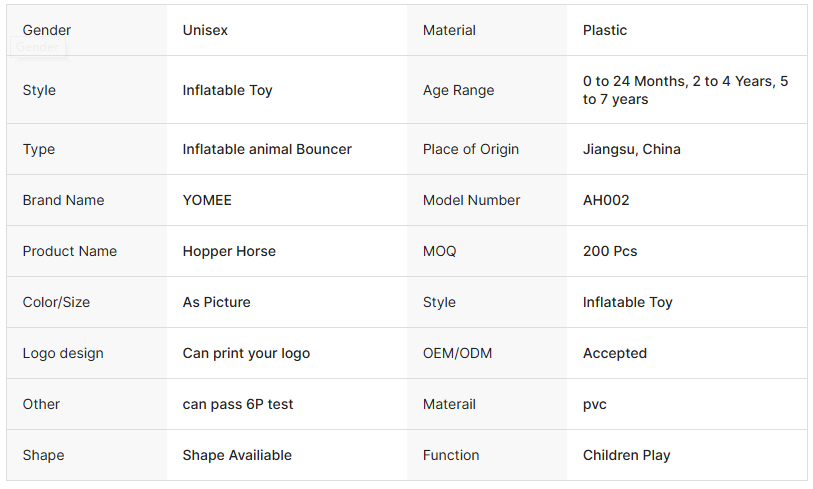Select the Type label cell
813x489 pixels.
click(39, 149)
